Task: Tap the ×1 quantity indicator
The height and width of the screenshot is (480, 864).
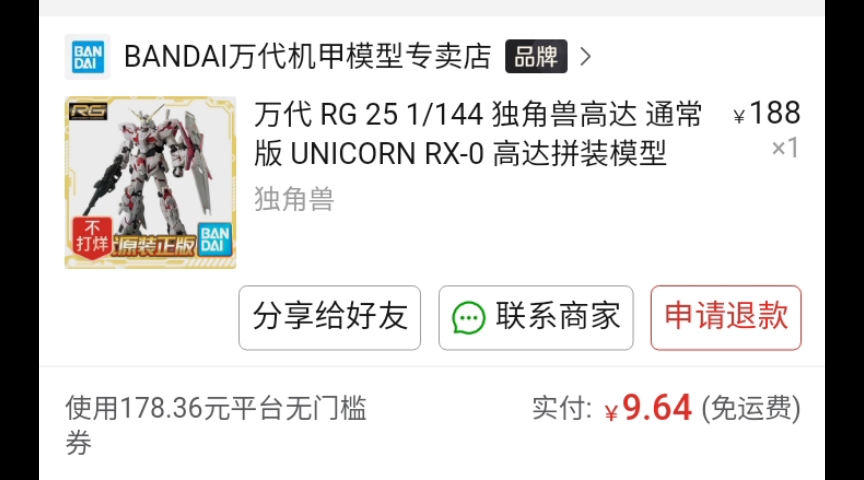Action: (785, 148)
